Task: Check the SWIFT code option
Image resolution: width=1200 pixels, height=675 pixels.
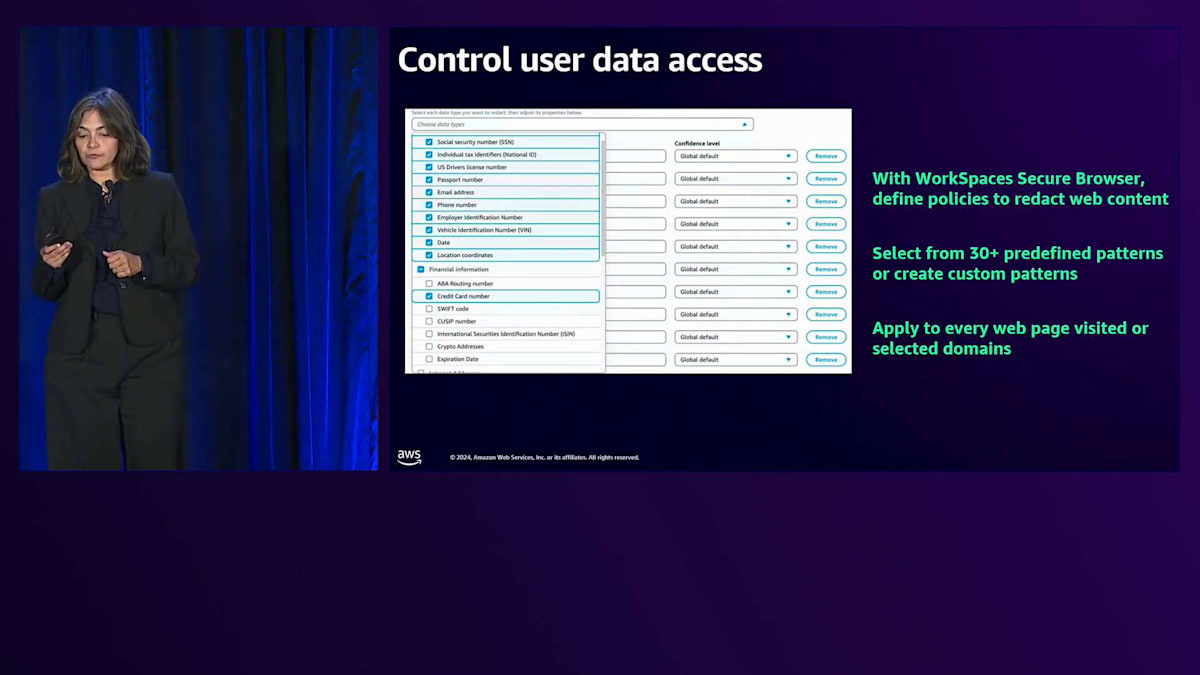Action: click(429, 309)
